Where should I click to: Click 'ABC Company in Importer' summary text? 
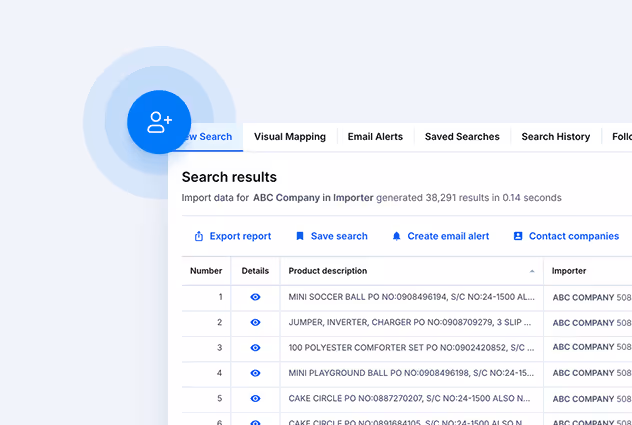pyautogui.click(x=313, y=198)
